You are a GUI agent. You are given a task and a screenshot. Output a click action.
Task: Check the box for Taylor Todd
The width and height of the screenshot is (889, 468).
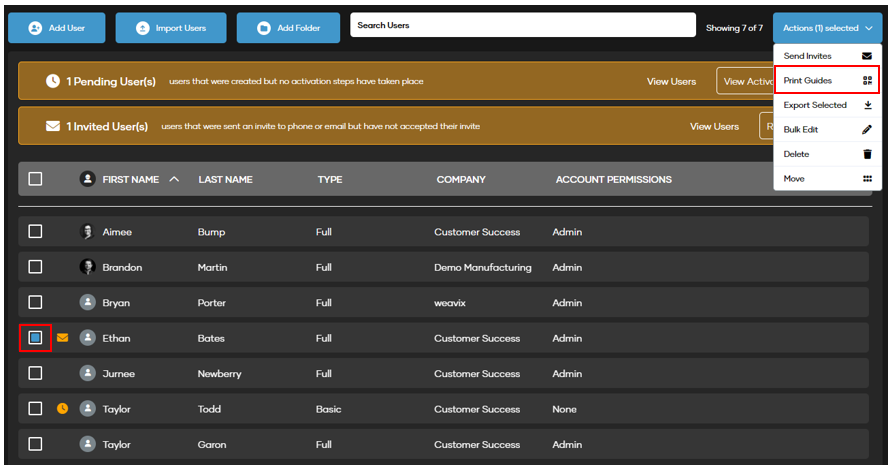click(x=35, y=408)
